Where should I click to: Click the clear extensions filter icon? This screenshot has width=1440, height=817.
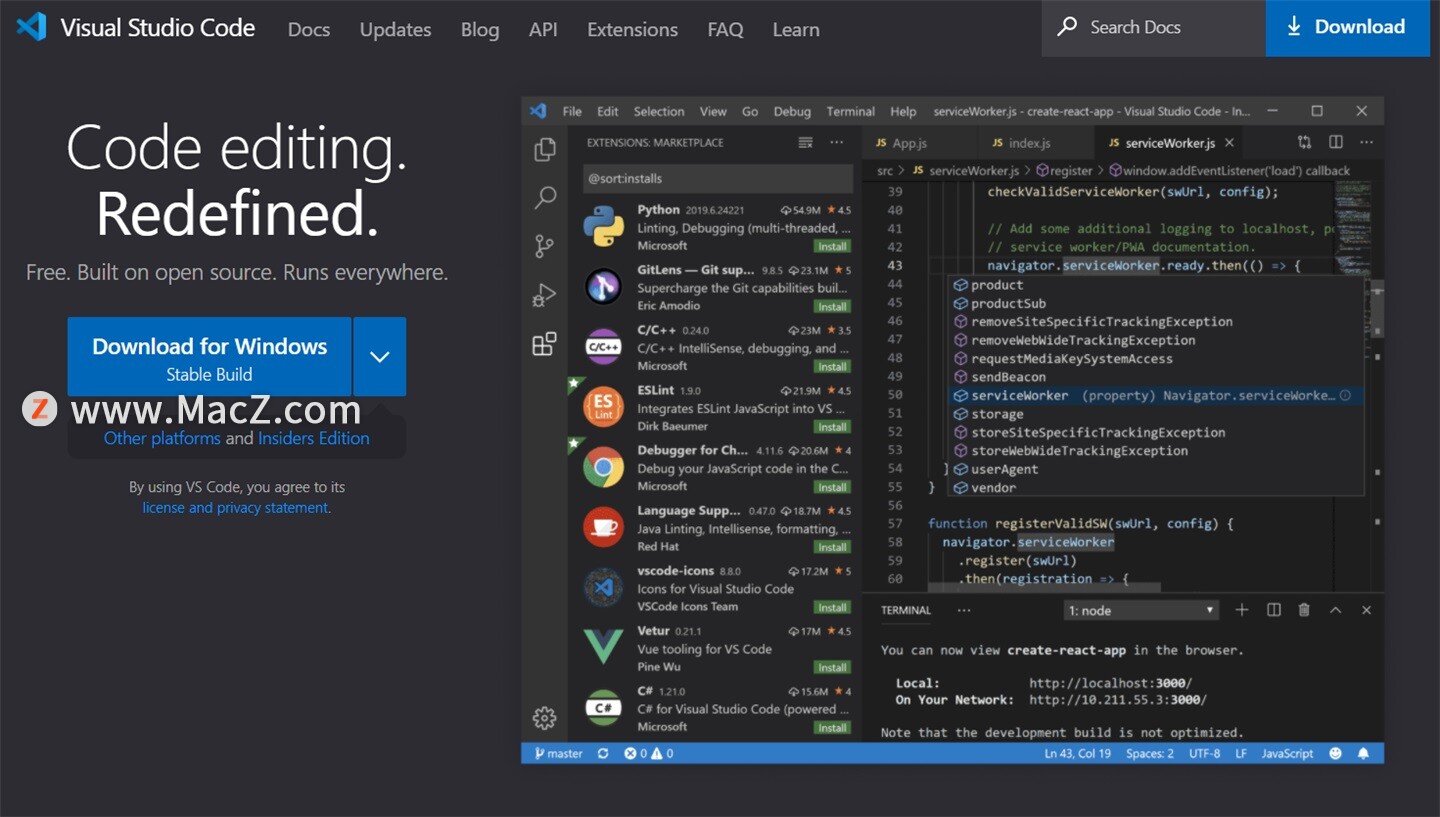[805, 143]
